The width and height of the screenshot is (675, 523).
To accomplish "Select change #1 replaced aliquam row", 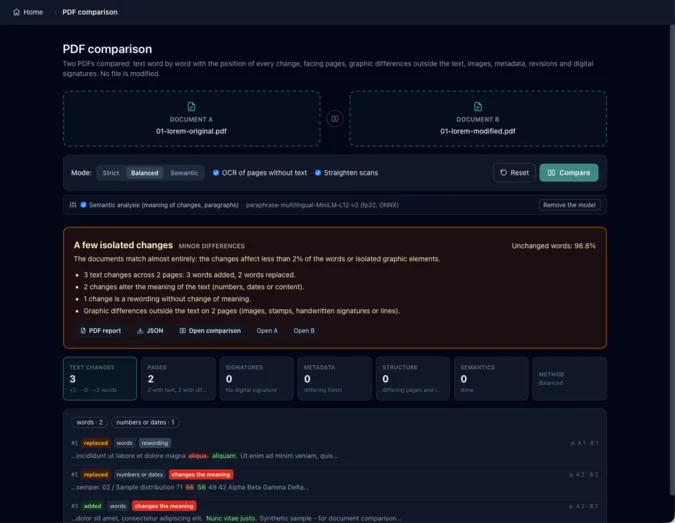I will [335, 449].
